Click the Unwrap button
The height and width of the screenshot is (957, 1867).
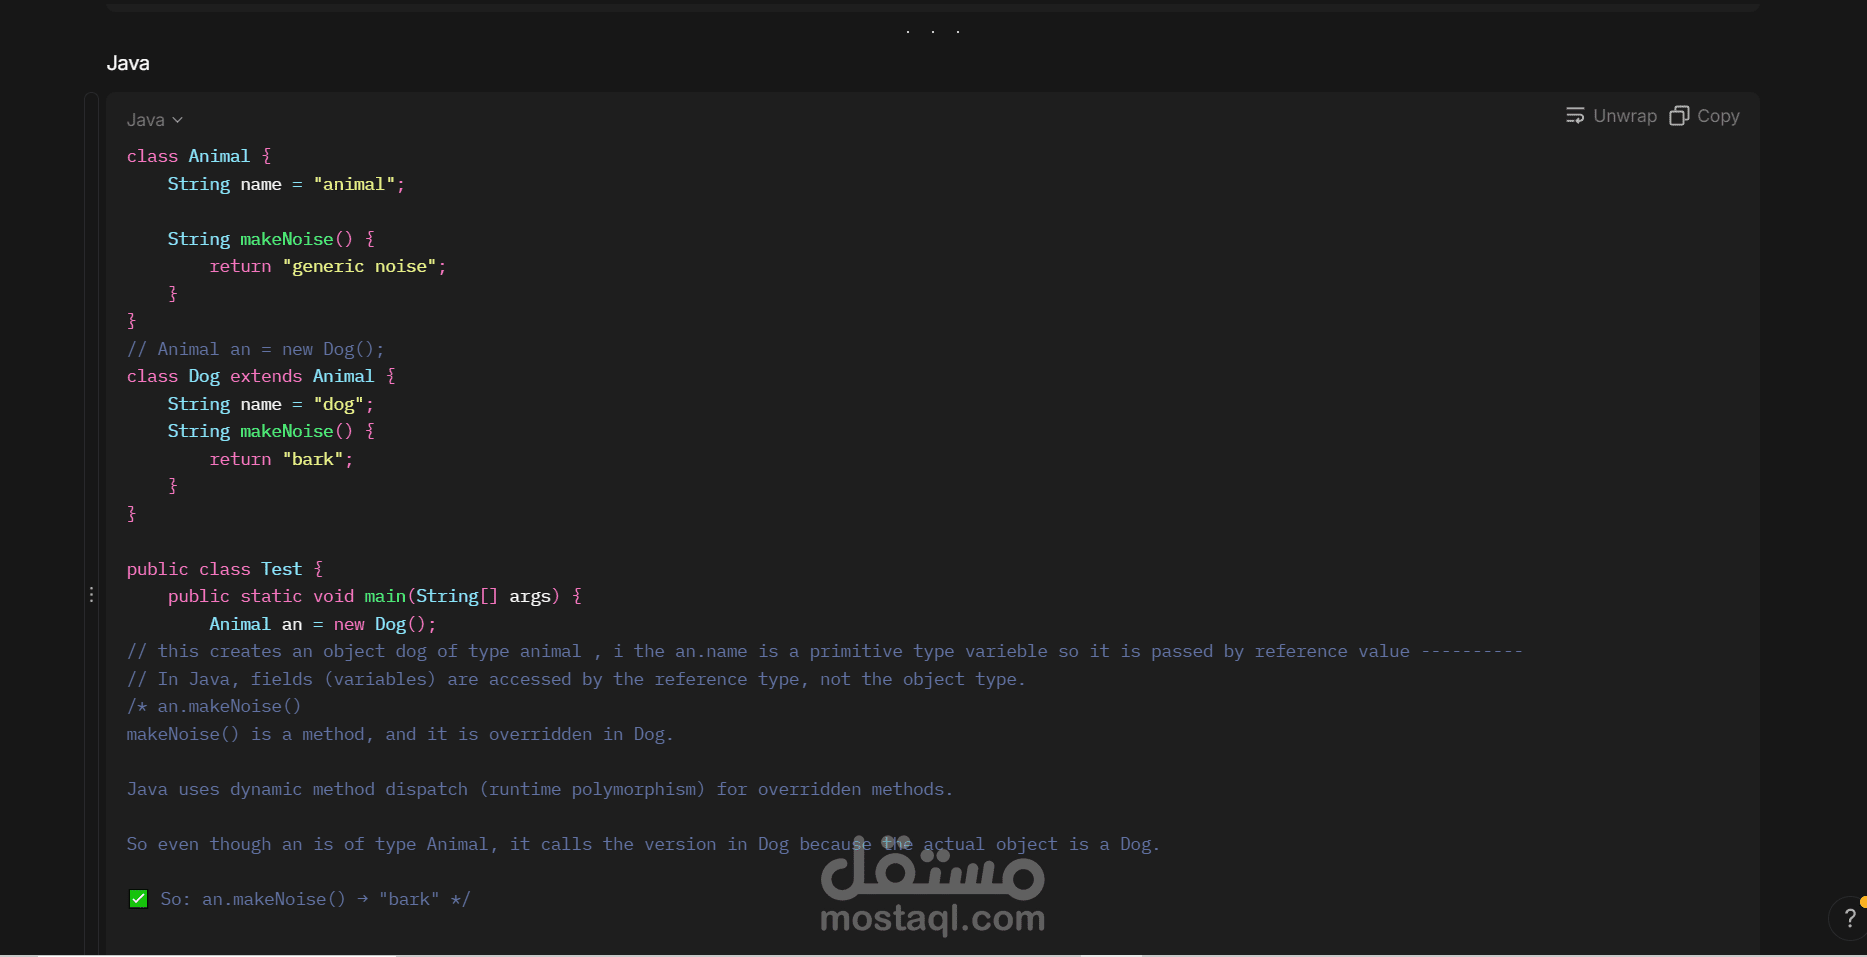[x=1611, y=116]
